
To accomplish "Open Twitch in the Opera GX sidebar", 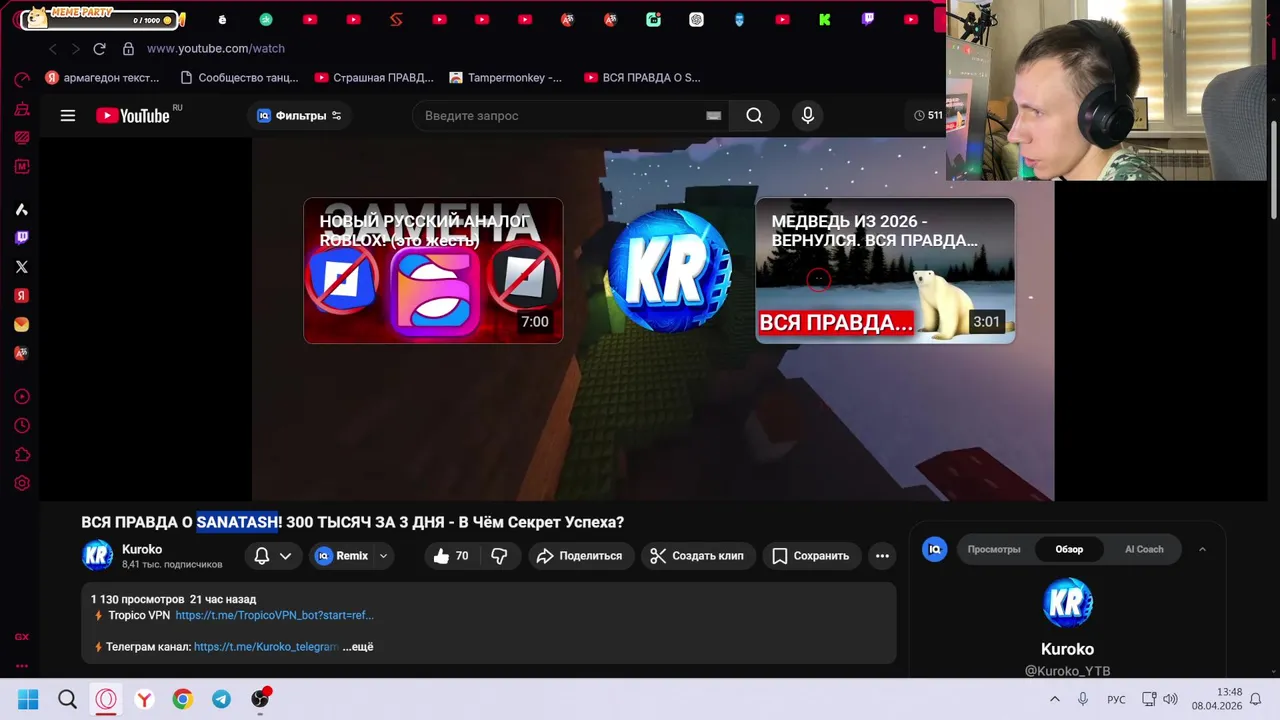I will [x=21, y=238].
